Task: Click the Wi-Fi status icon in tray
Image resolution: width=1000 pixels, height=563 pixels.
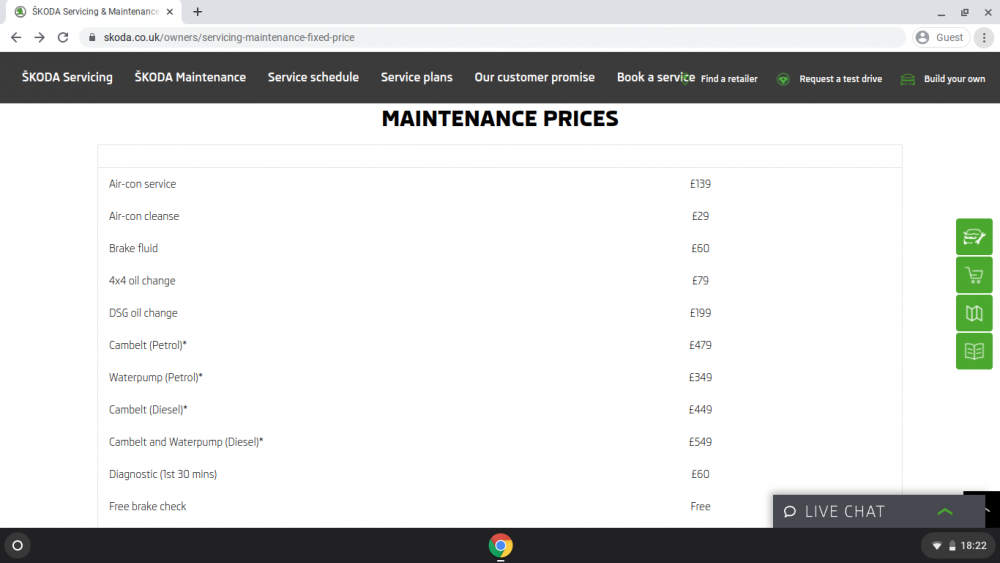Action: [x=937, y=546]
